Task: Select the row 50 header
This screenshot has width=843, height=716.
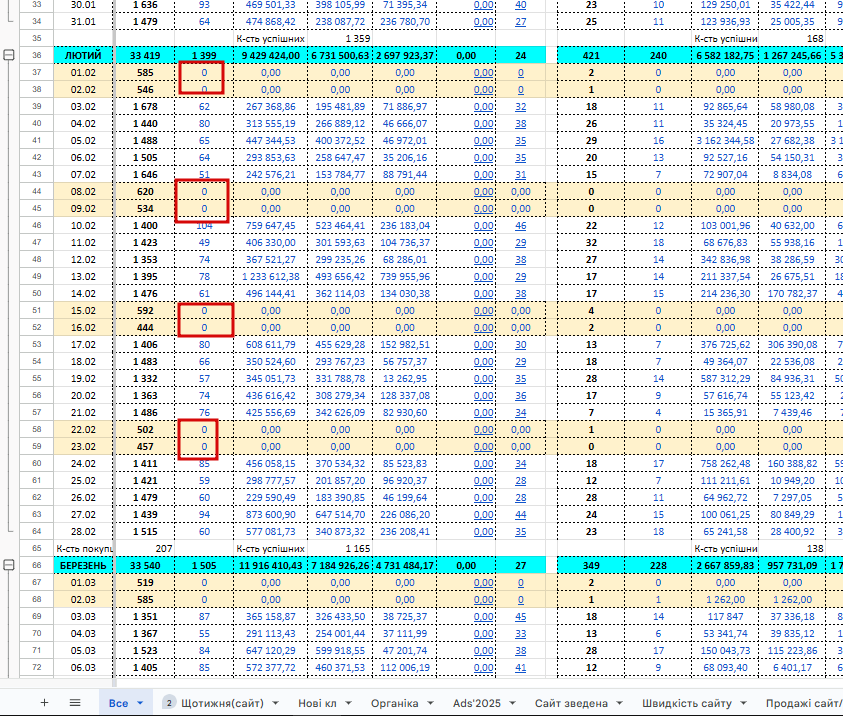Action: pos(37,293)
